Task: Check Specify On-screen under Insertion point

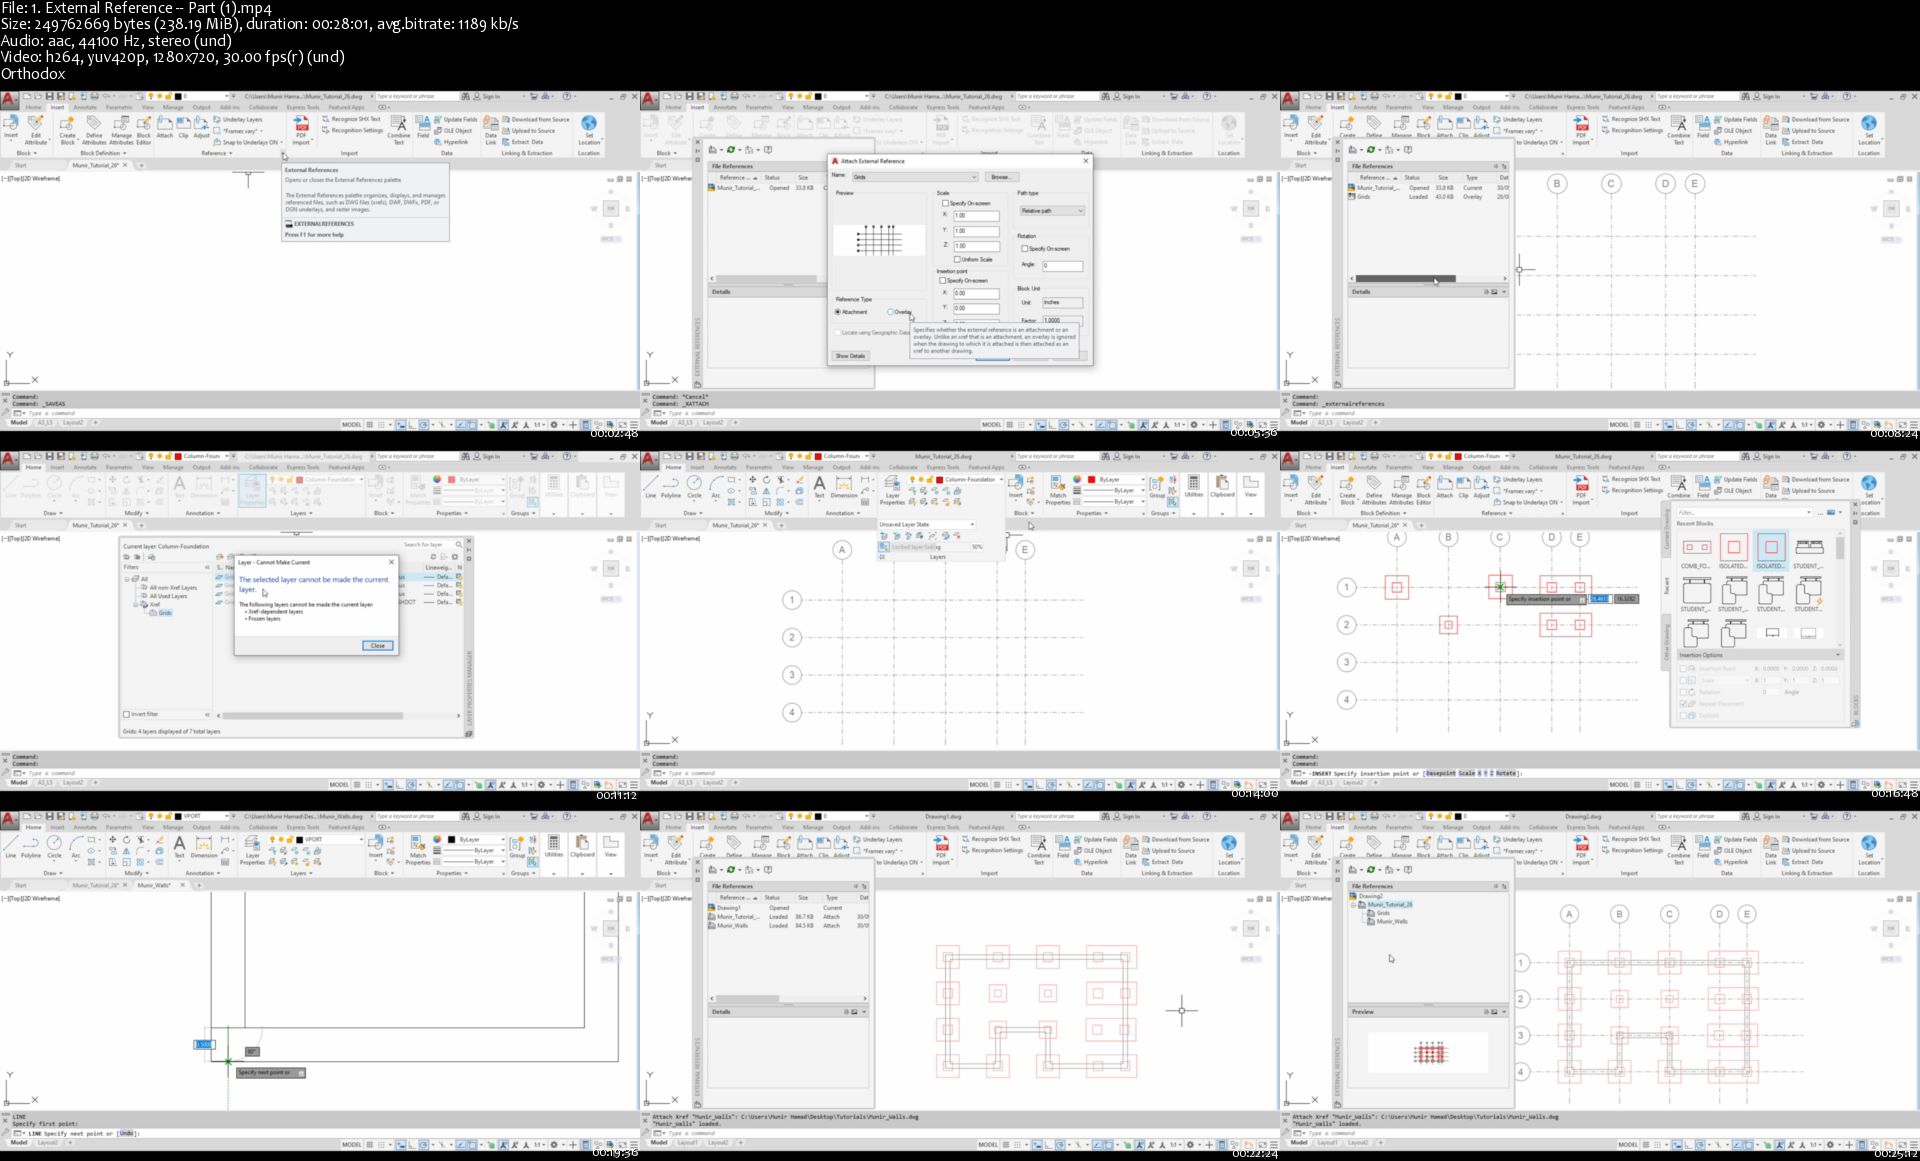Action: (x=943, y=280)
